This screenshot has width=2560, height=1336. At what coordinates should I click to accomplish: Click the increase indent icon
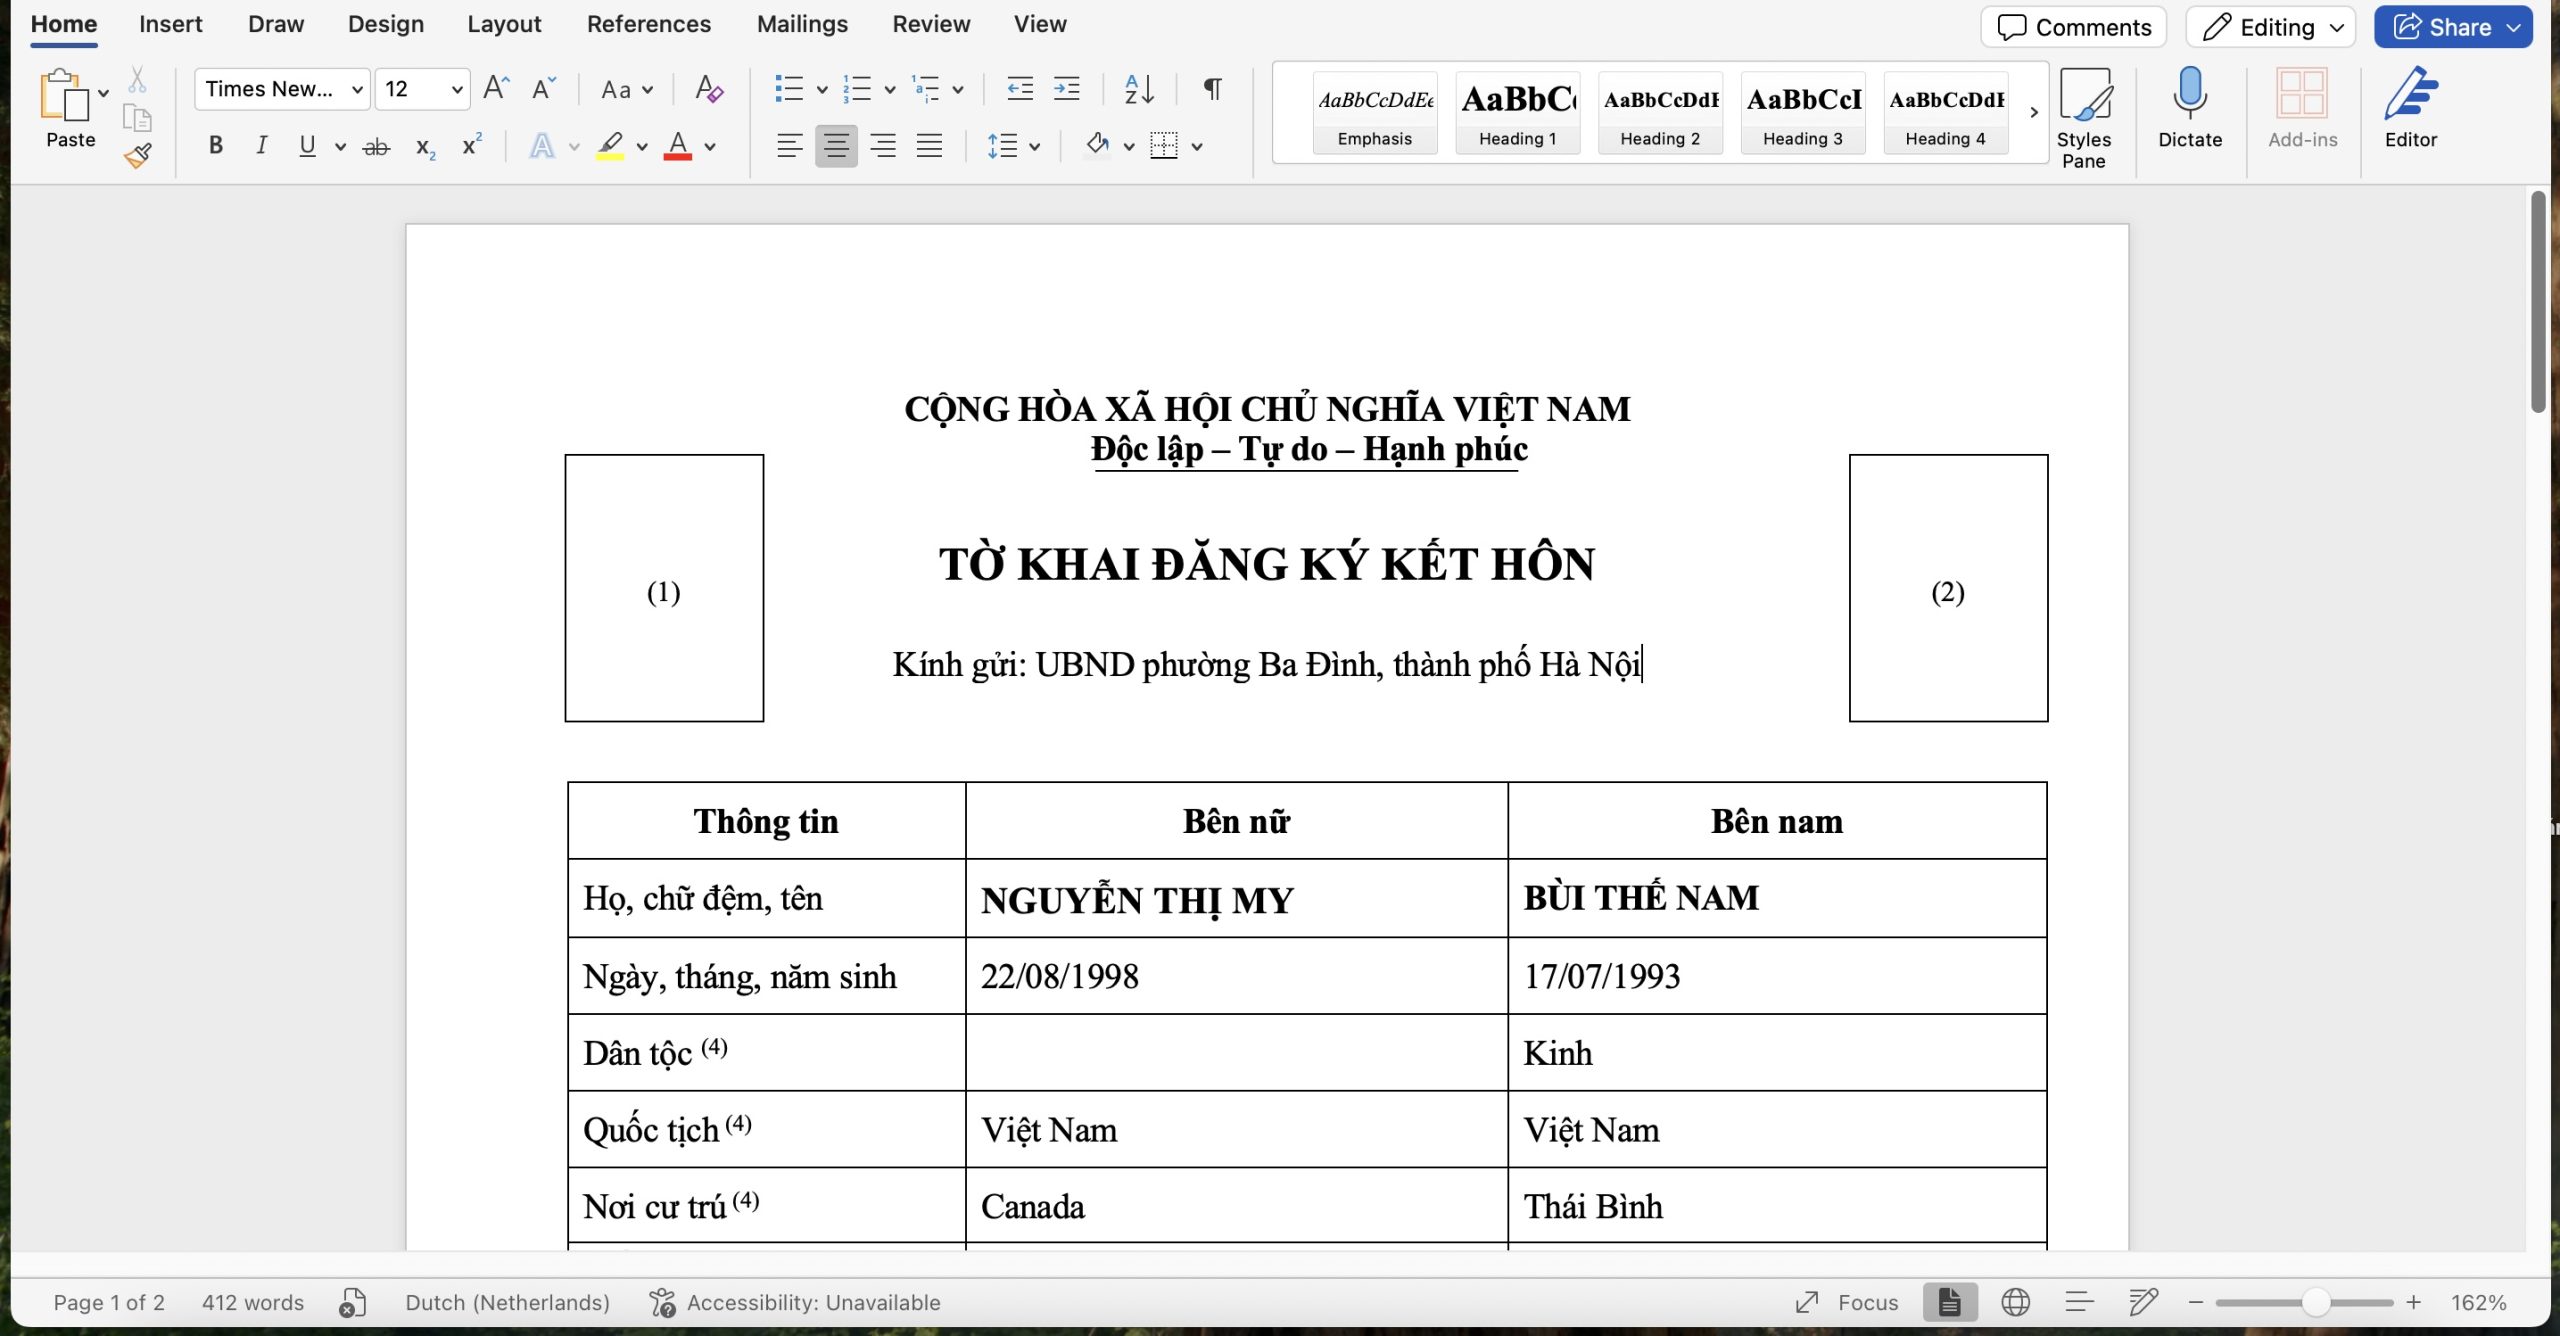(1067, 89)
